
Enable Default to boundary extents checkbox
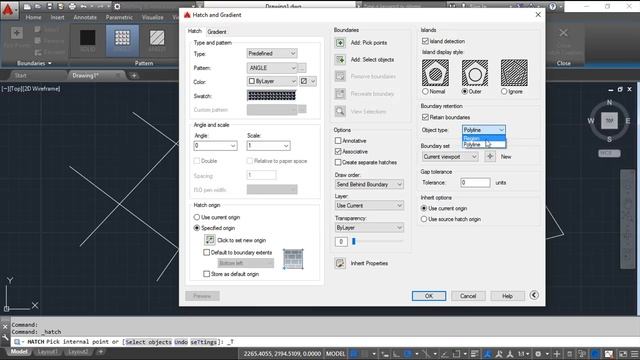[207, 252]
